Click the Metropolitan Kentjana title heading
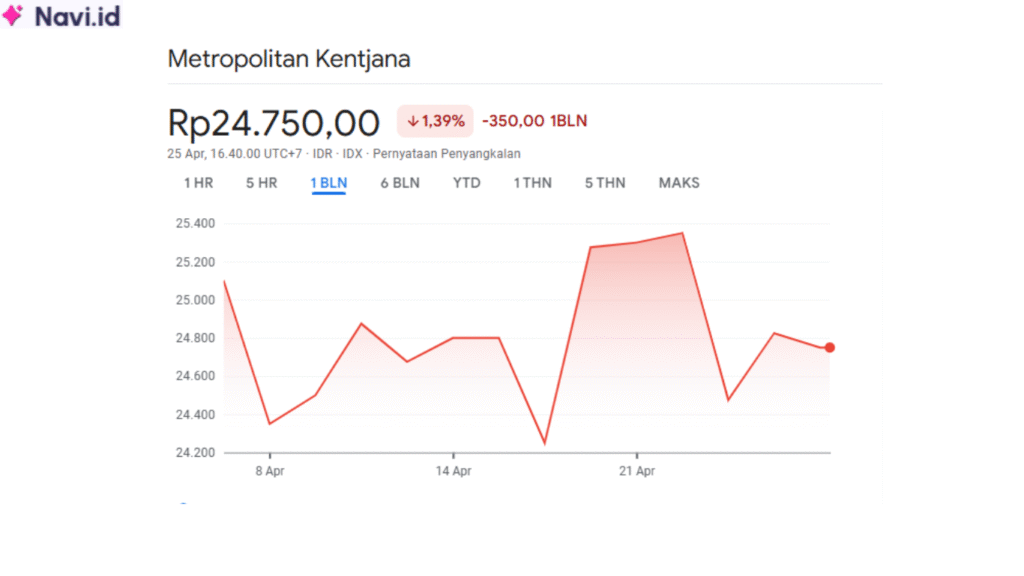 click(288, 59)
